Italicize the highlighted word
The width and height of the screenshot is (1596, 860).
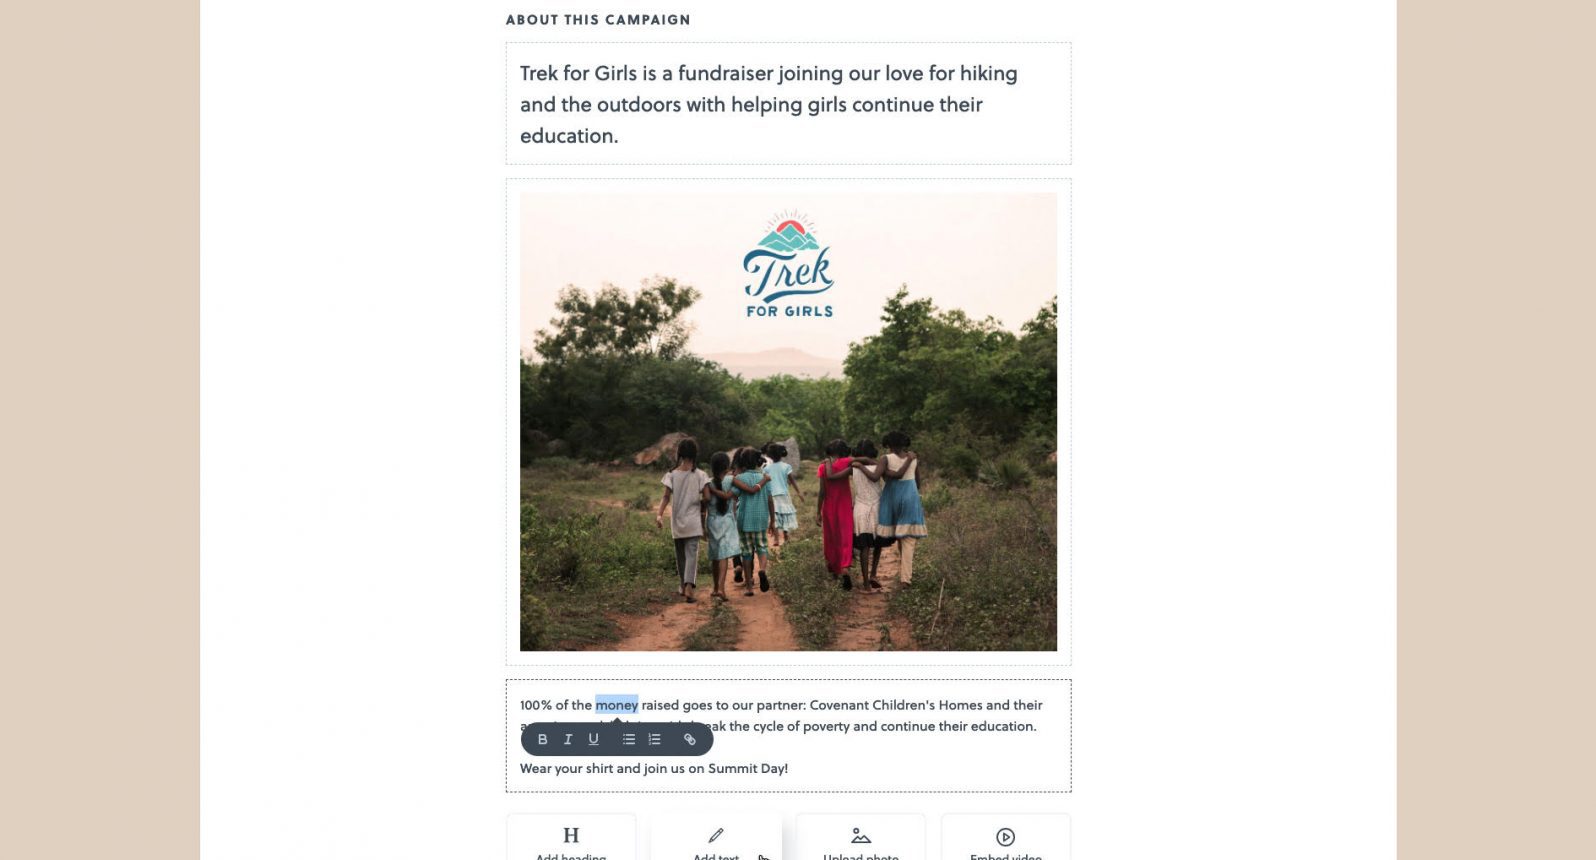tap(568, 740)
